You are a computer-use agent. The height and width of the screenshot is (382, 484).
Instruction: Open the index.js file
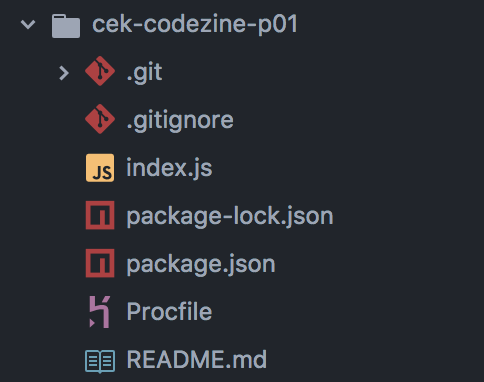click(x=169, y=168)
